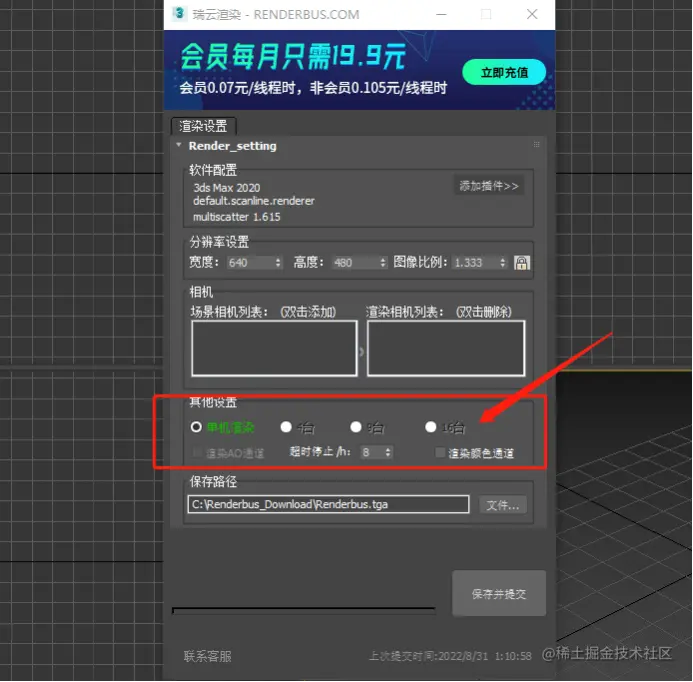The height and width of the screenshot is (682, 693).
Task: Click the 'Render_setting' rollout title
Action: [232, 146]
